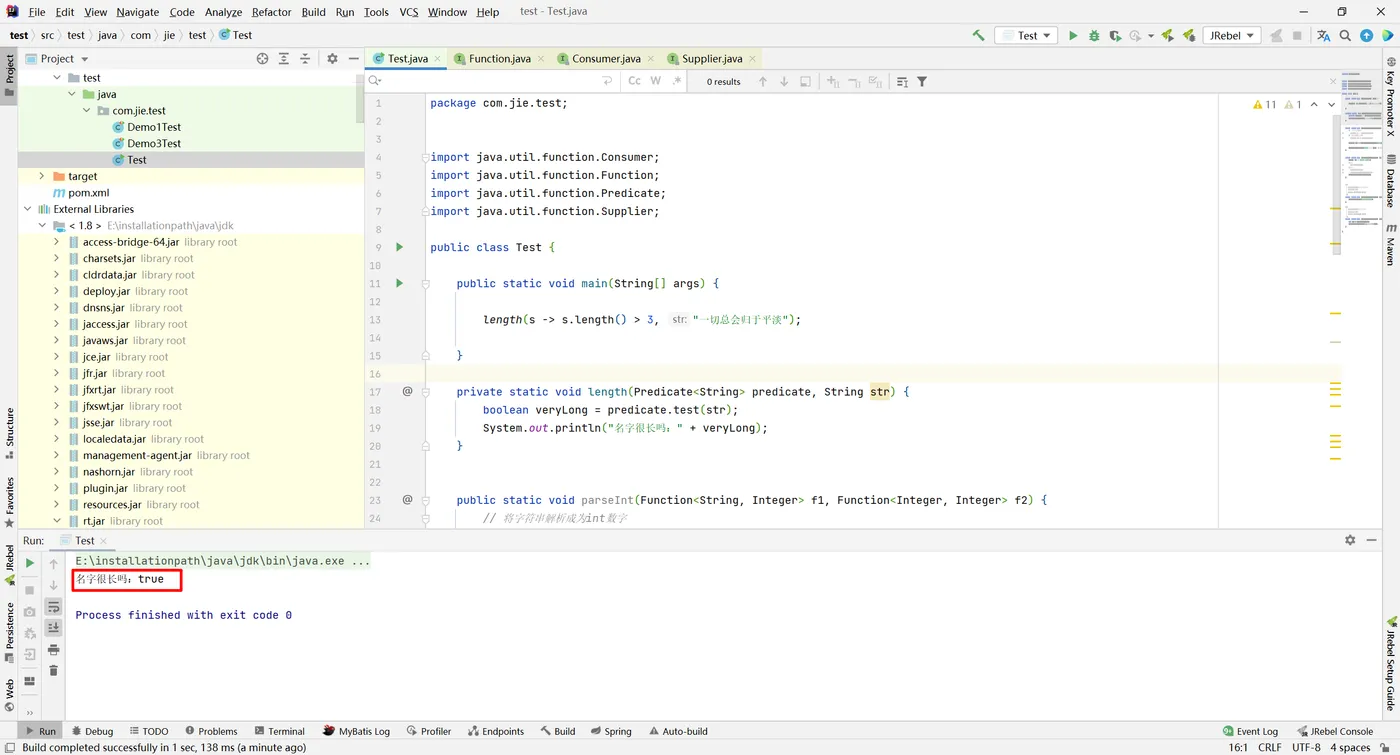The width and height of the screenshot is (1400, 755).
Task: Click Expand All in the Project panel
Action: (284, 59)
